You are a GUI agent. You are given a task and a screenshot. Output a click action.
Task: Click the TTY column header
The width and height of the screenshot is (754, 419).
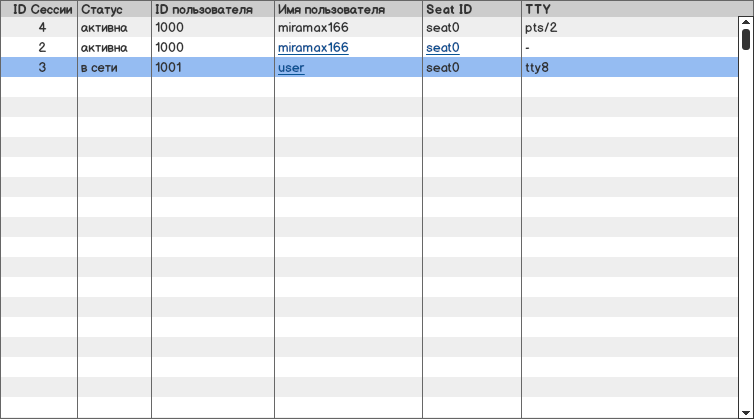630,9
